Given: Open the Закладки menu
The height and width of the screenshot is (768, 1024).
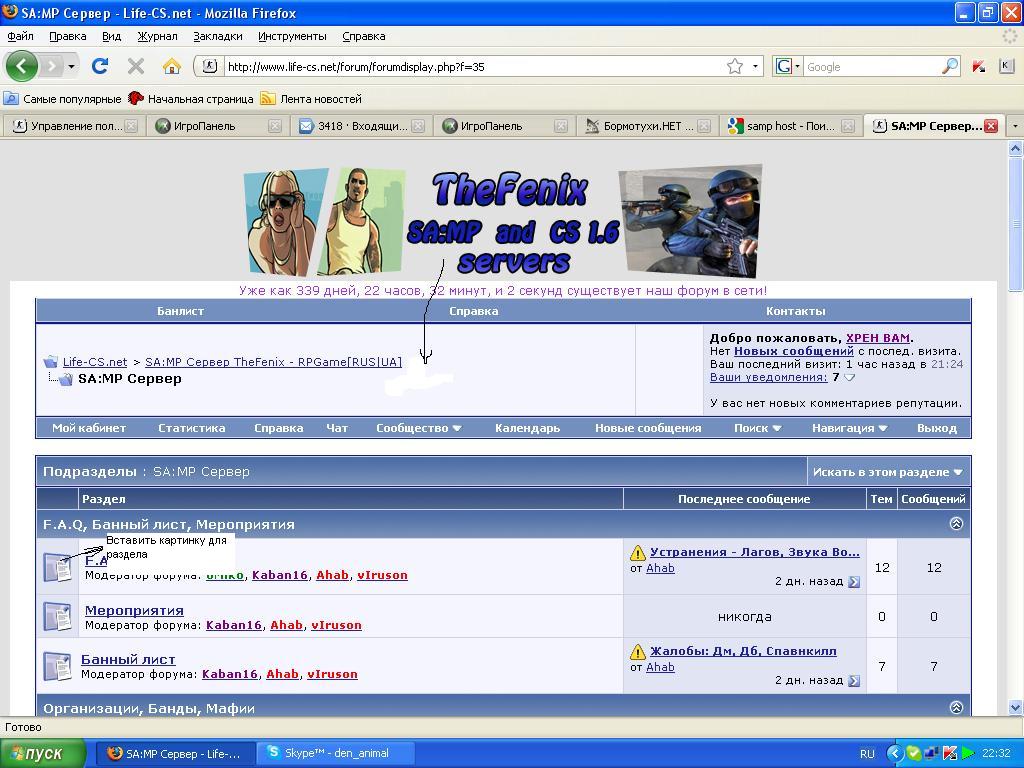Looking at the screenshot, I should [x=217, y=36].
